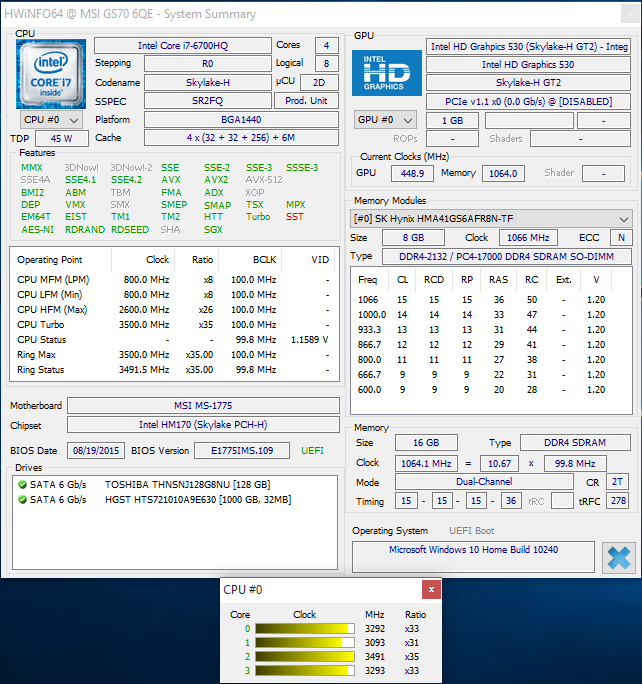Click the SSPEC SR2FQ field

click(x=208, y=101)
